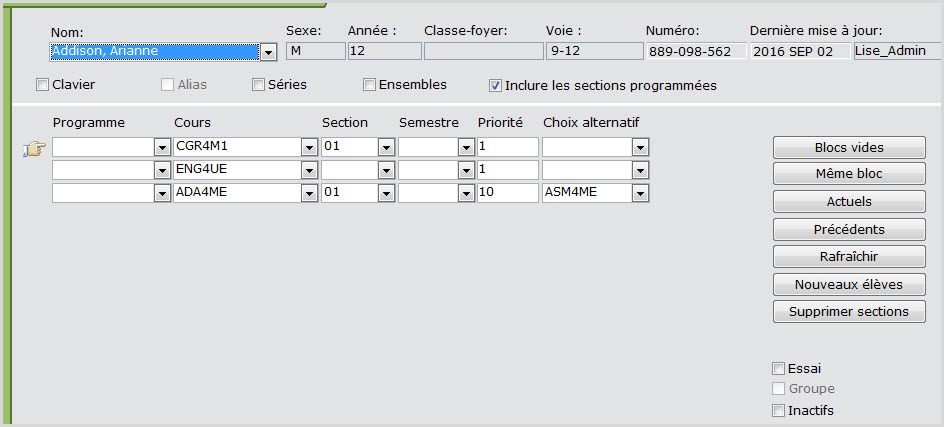Click the Priorité field containing 10

(x=507, y=193)
